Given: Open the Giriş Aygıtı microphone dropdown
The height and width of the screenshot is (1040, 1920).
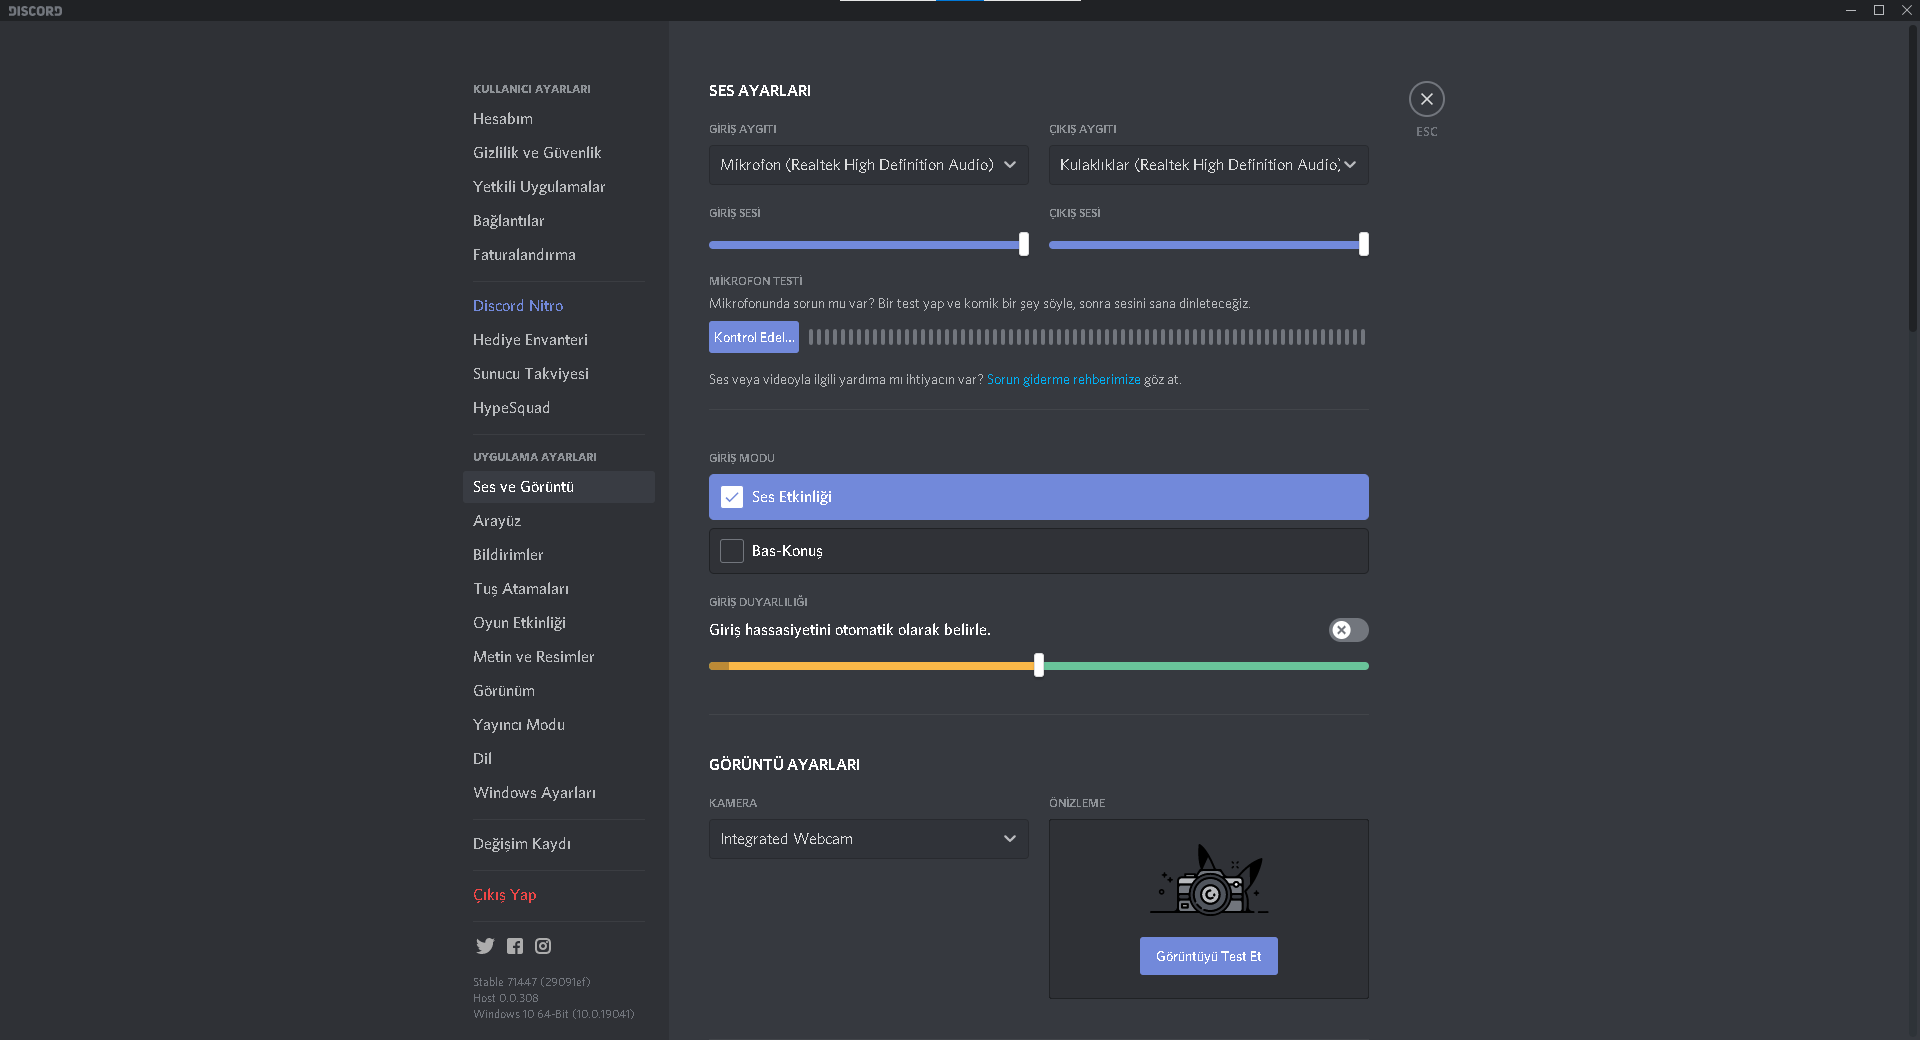Looking at the screenshot, I should [869, 165].
